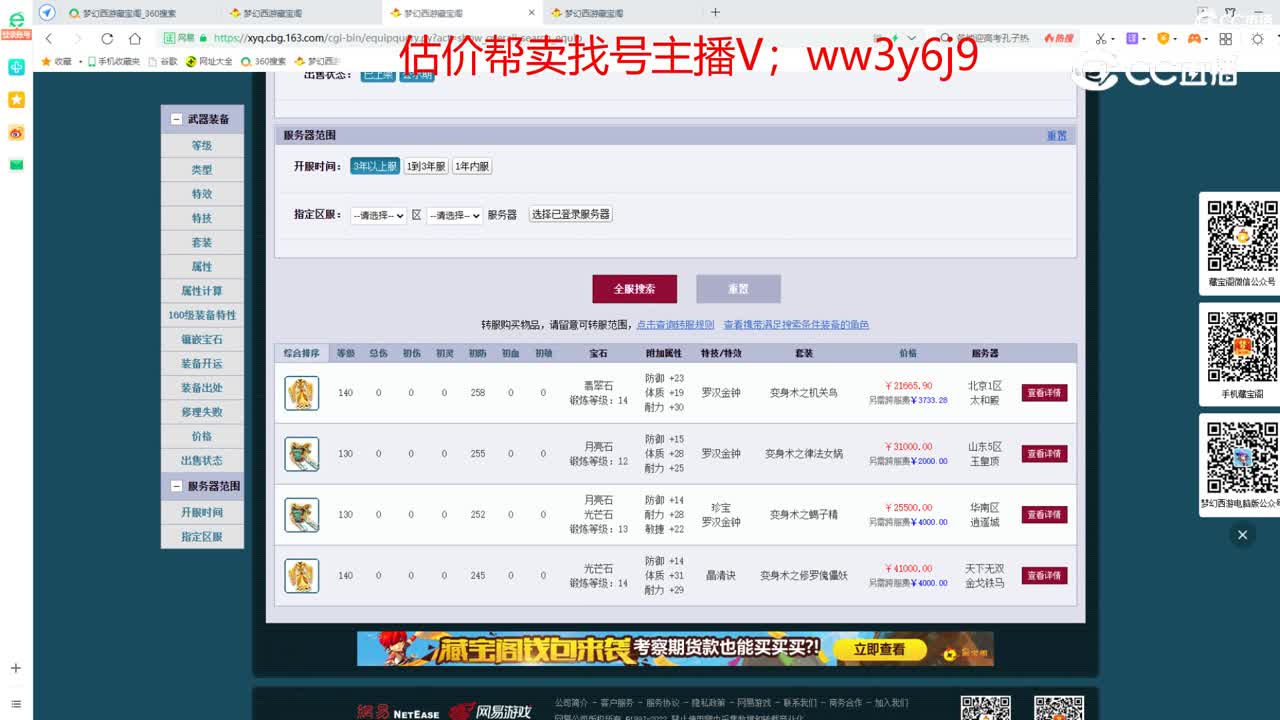Viewport: 1280px width, 720px height.
Task: Select the 1年内服 option
Action: pos(472,166)
